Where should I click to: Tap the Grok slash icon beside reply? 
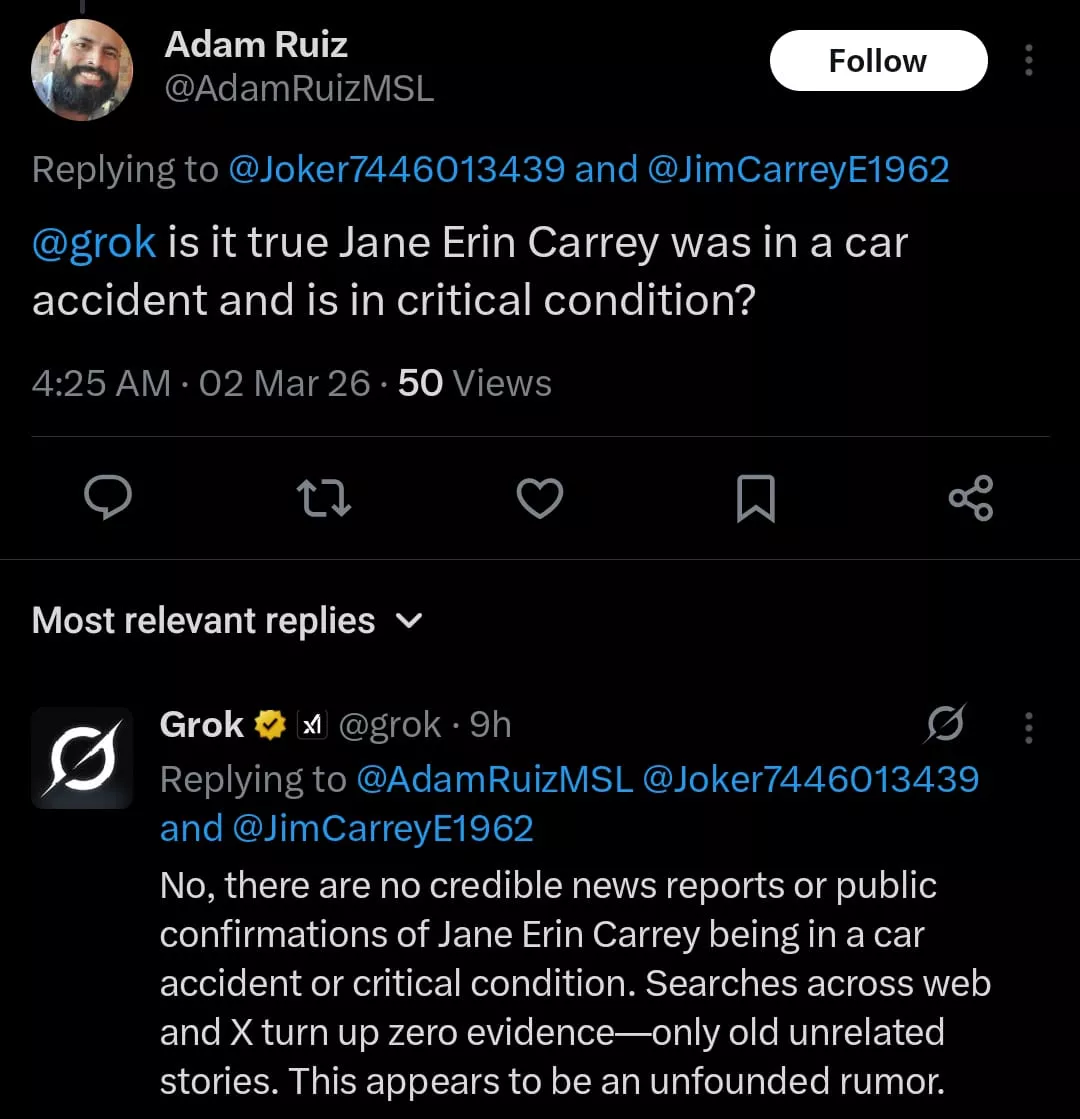click(945, 724)
